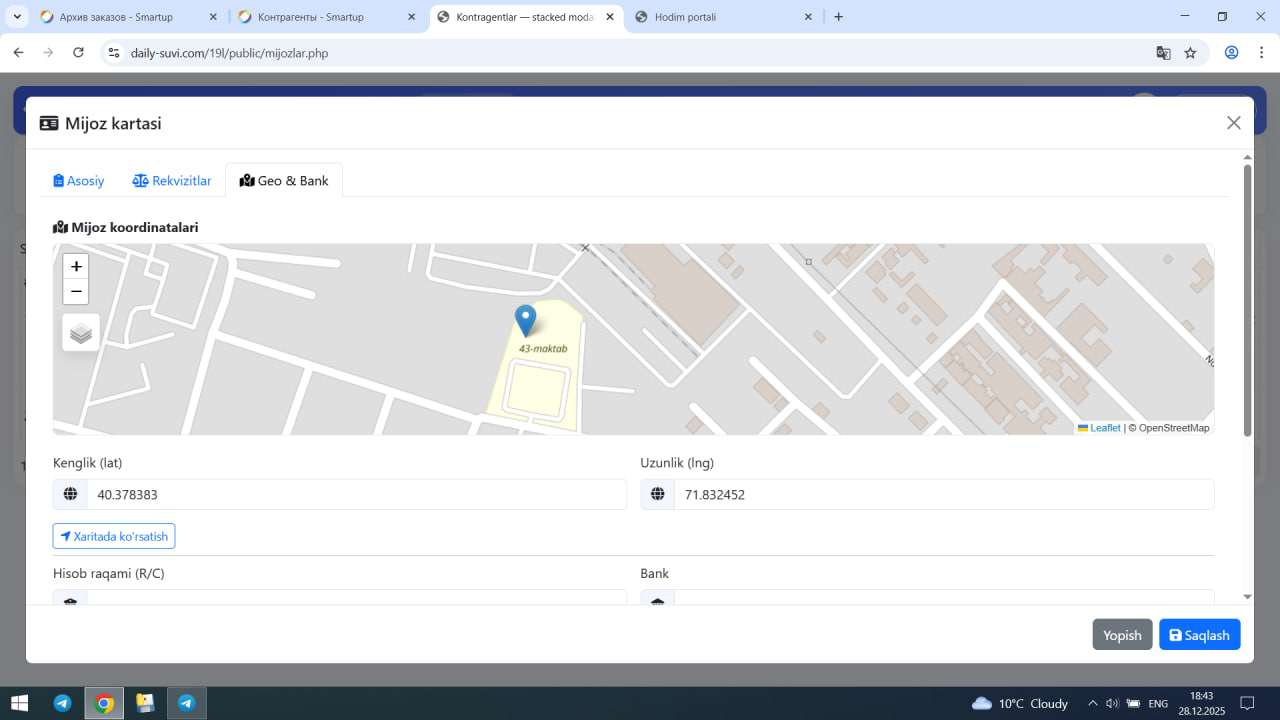Viewport: 1280px width, 720px height.
Task: Zoom in on the map
Action: [x=76, y=267]
